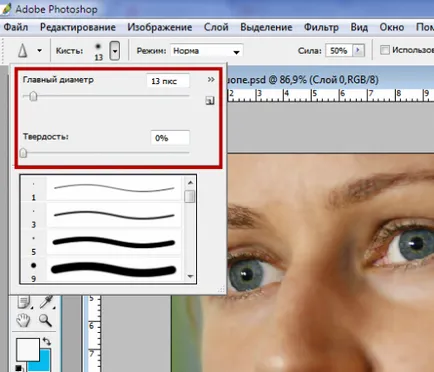This screenshot has width=434, height=372.
Task: Click the Твердость percentage field
Action: pyautogui.click(x=170, y=138)
